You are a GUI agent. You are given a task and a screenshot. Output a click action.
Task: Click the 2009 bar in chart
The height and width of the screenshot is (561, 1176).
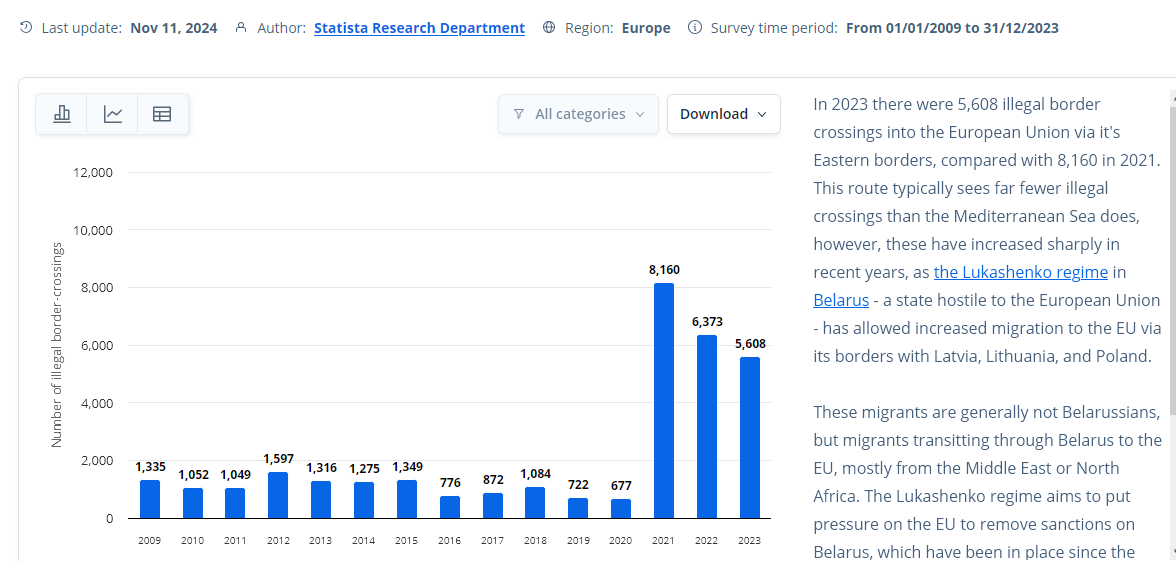pos(150,499)
